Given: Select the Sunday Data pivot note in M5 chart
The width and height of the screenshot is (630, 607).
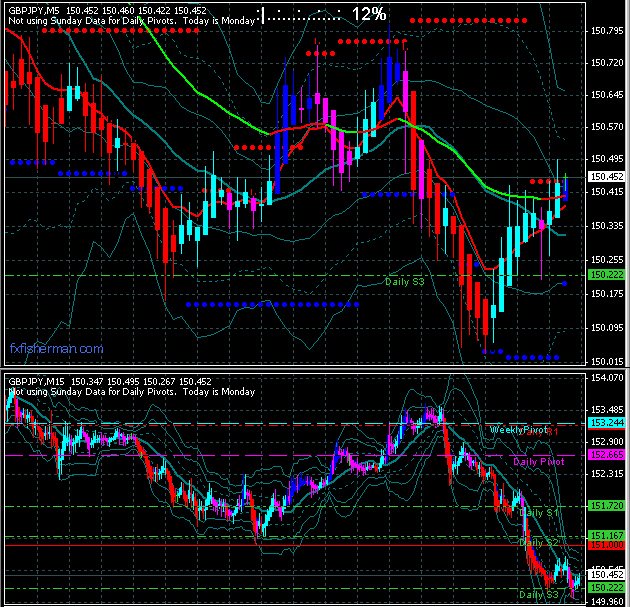Looking at the screenshot, I should (x=131, y=20).
